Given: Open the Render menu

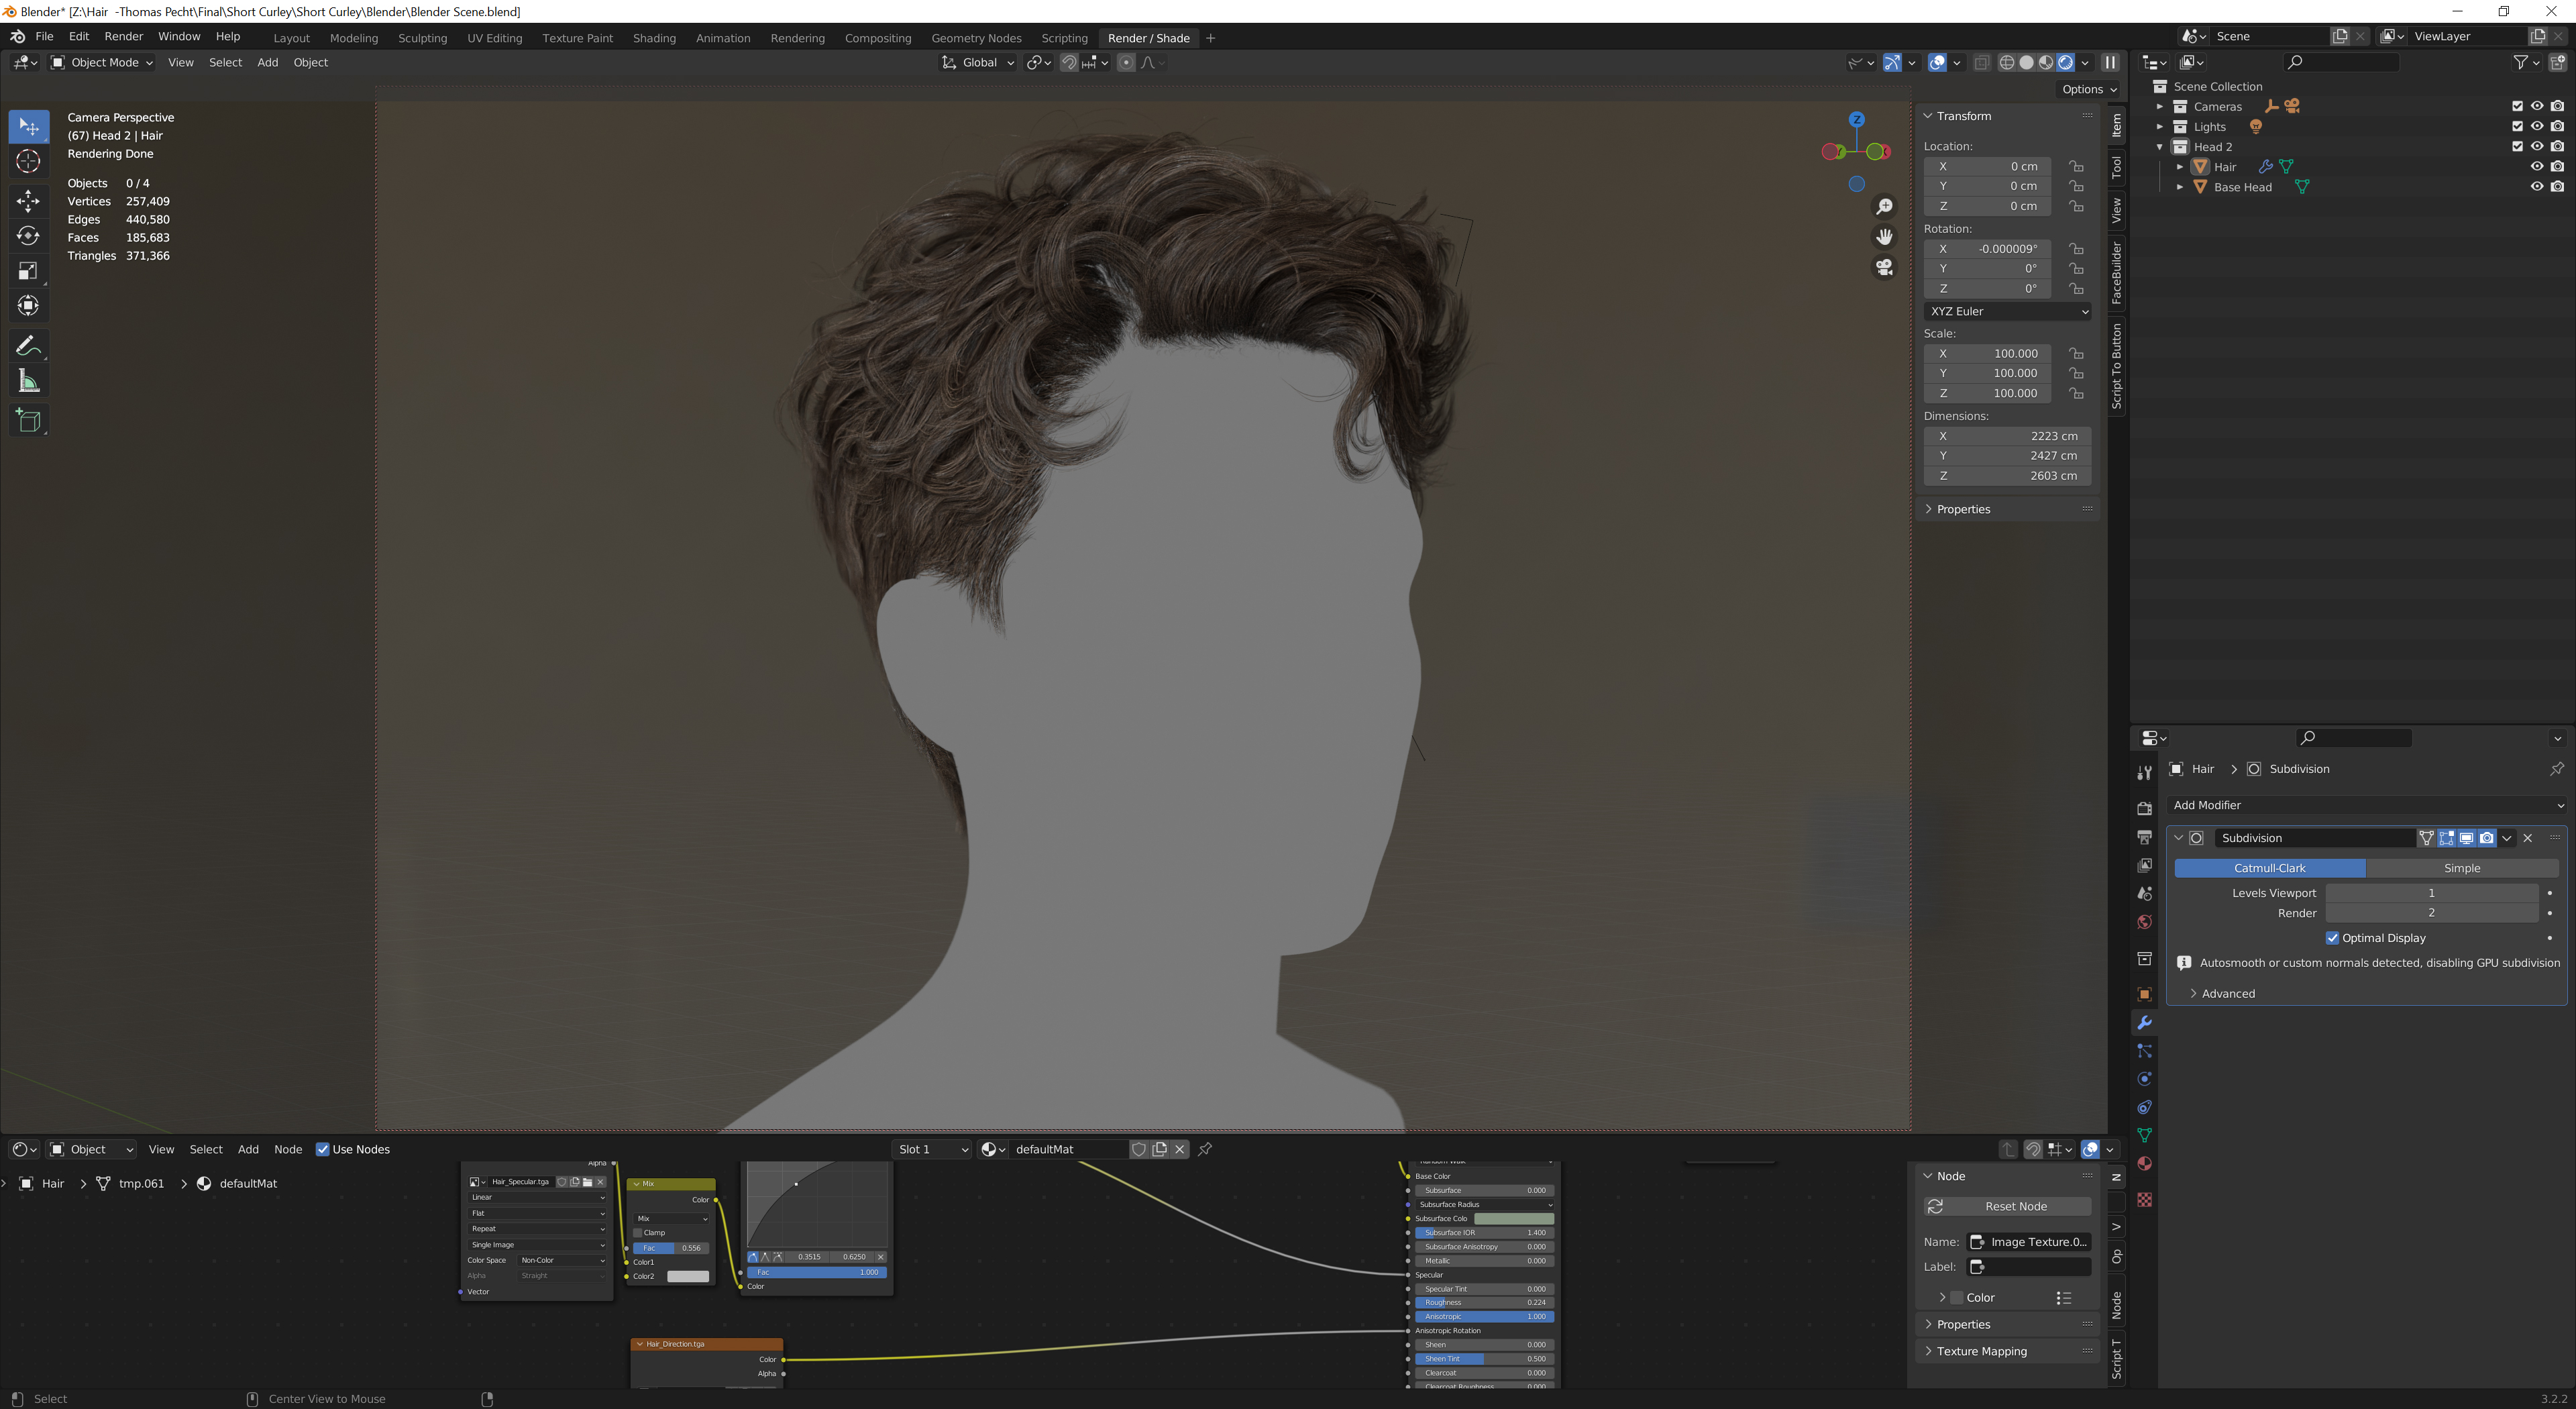Looking at the screenshot, I should 124,36.
